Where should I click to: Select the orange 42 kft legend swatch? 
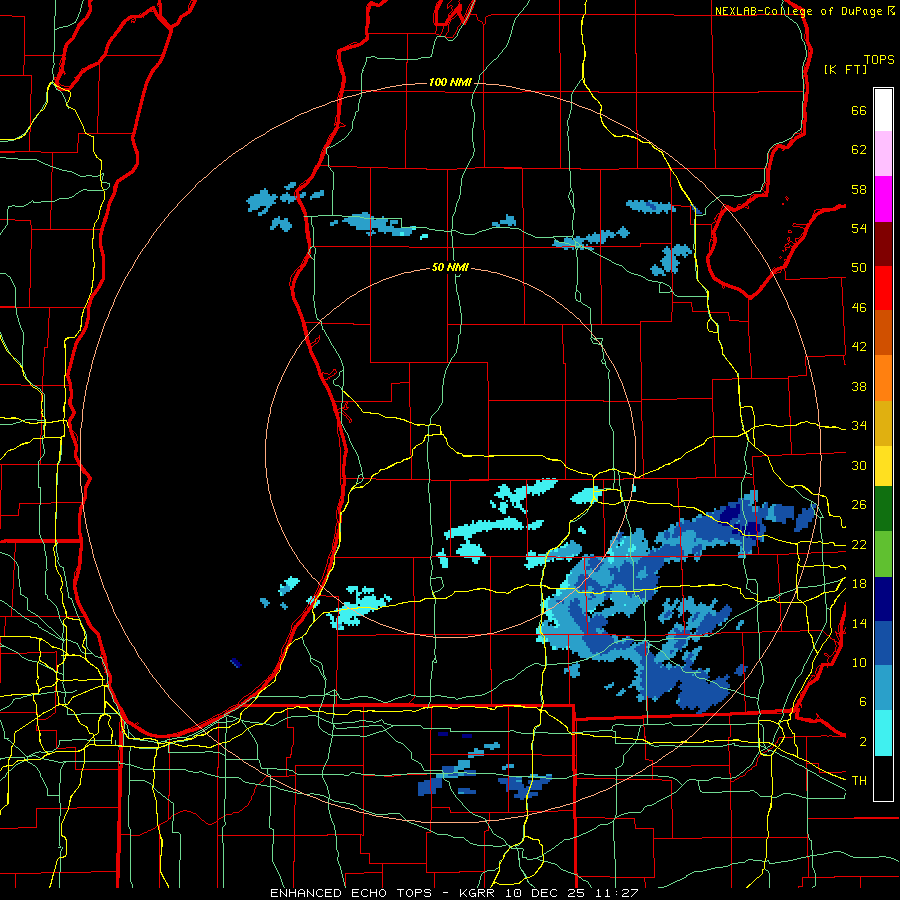click(883, 378)
